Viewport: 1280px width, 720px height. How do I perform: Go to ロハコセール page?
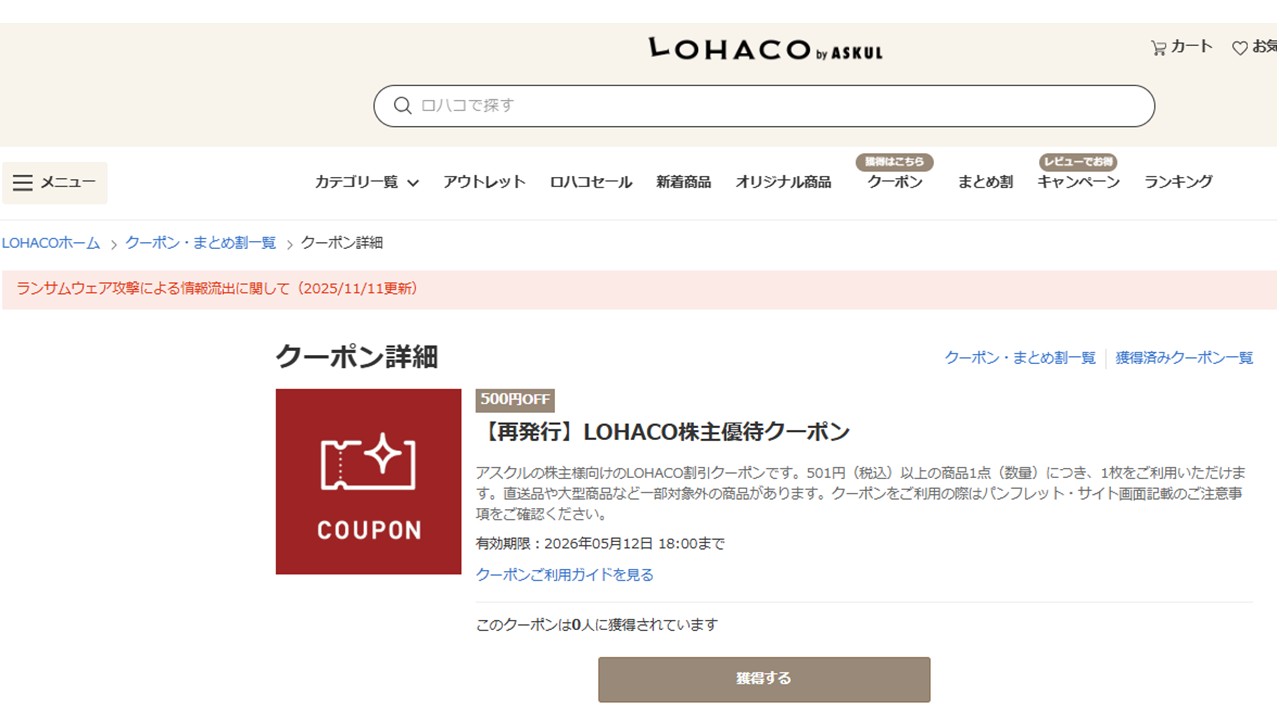point(591,182)
